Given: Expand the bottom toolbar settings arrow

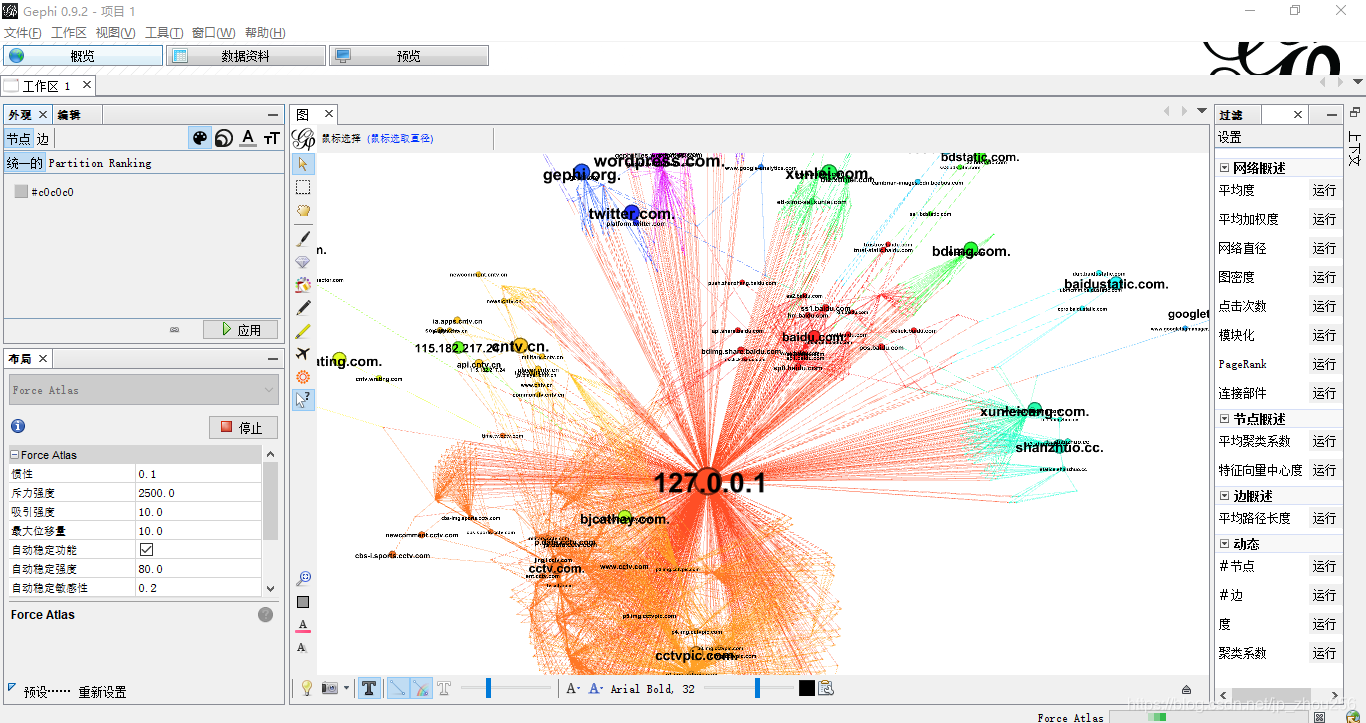Looking at the screenshot, I should click(1186, 689).
